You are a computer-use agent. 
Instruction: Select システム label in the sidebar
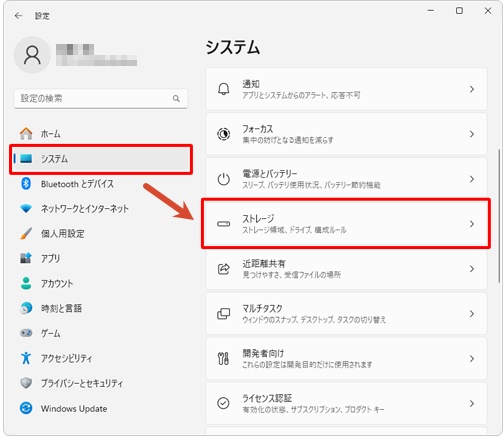[54, 159]
